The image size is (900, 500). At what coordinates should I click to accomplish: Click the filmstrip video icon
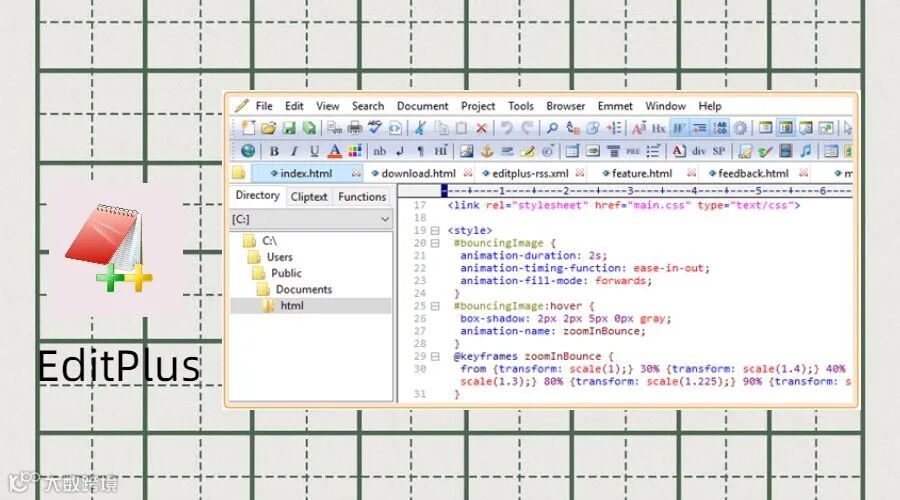(785, 151)
